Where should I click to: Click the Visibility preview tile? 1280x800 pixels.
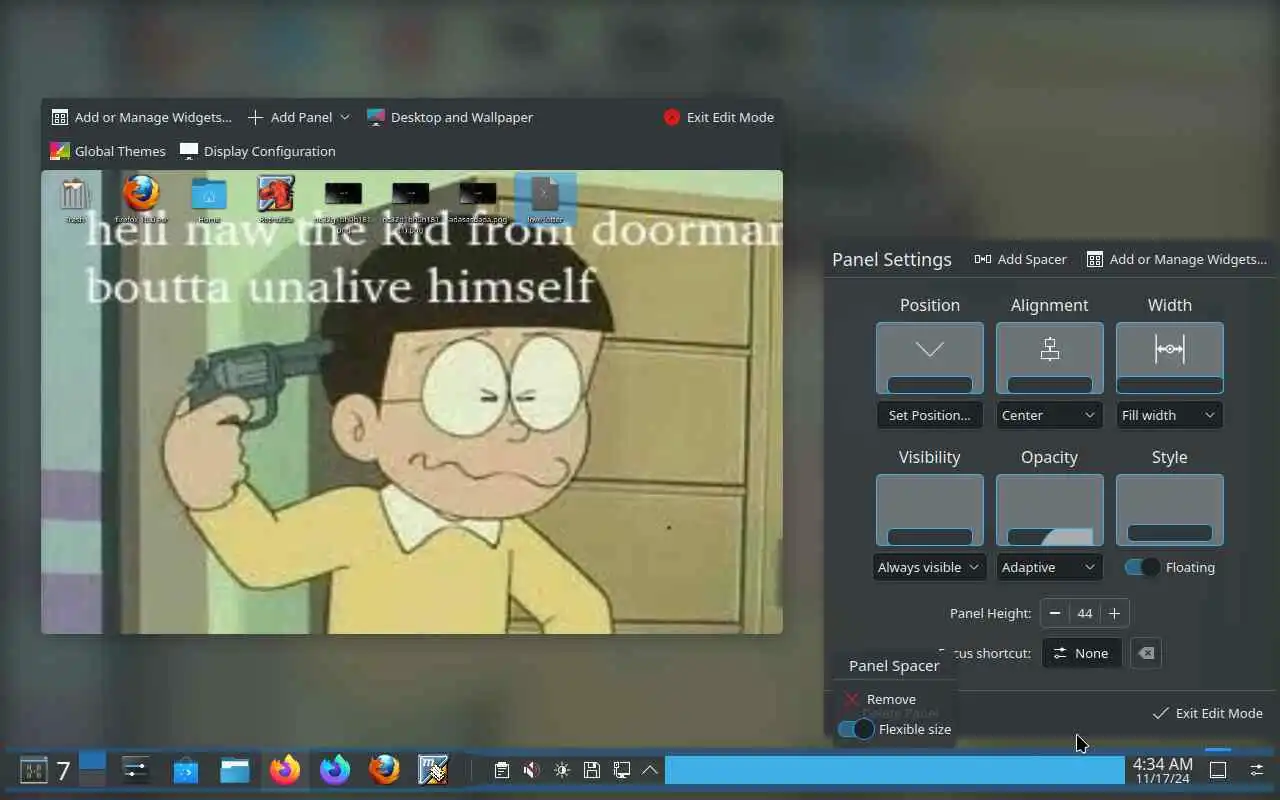pos(930,510)
